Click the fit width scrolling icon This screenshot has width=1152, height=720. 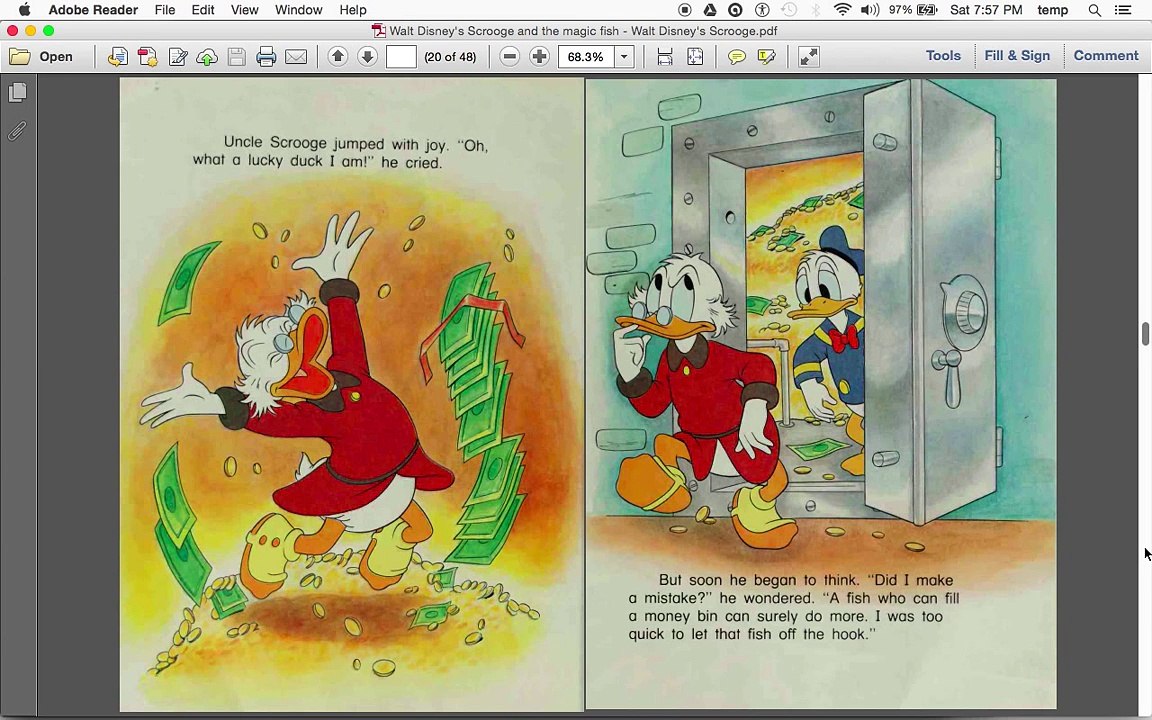tap(665, 57)
